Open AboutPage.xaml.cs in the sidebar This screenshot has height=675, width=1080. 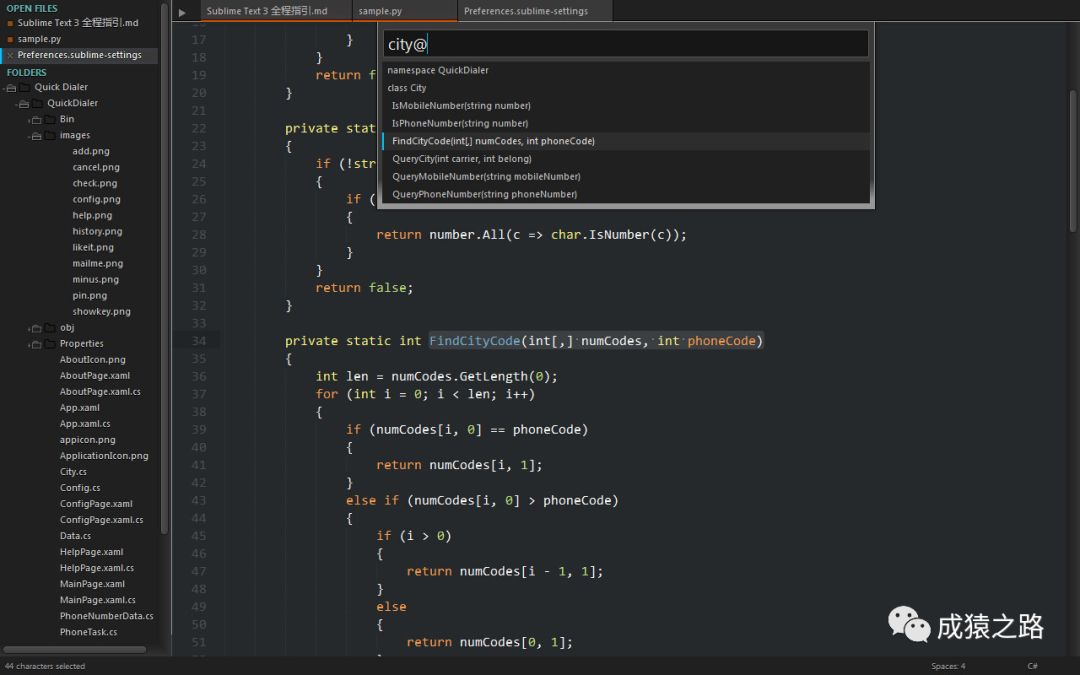[x=100, y=392]
